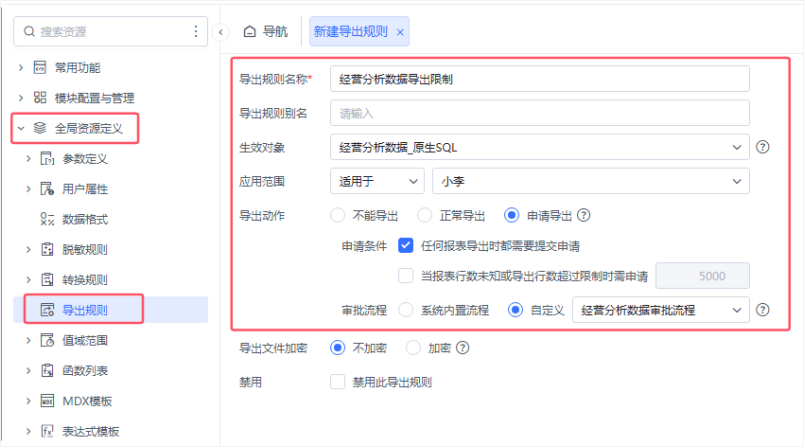Expand the 用户属性 tree node
The height and width of the screenshot is (448, 805).
coord(28,189)
